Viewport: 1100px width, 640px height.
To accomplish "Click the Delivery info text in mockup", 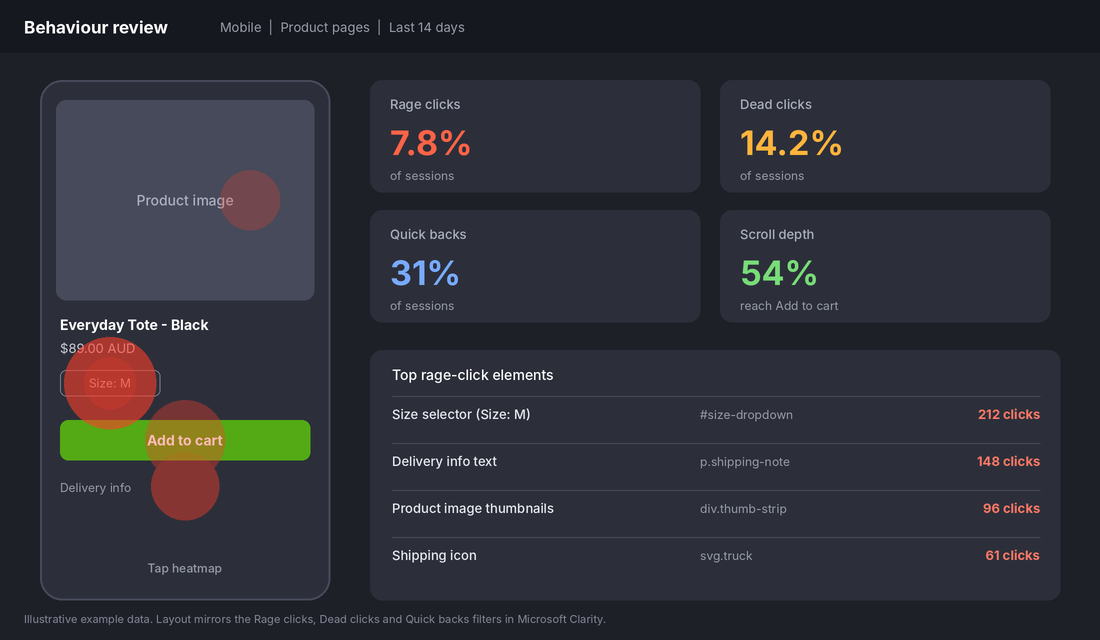I will 95,488.
